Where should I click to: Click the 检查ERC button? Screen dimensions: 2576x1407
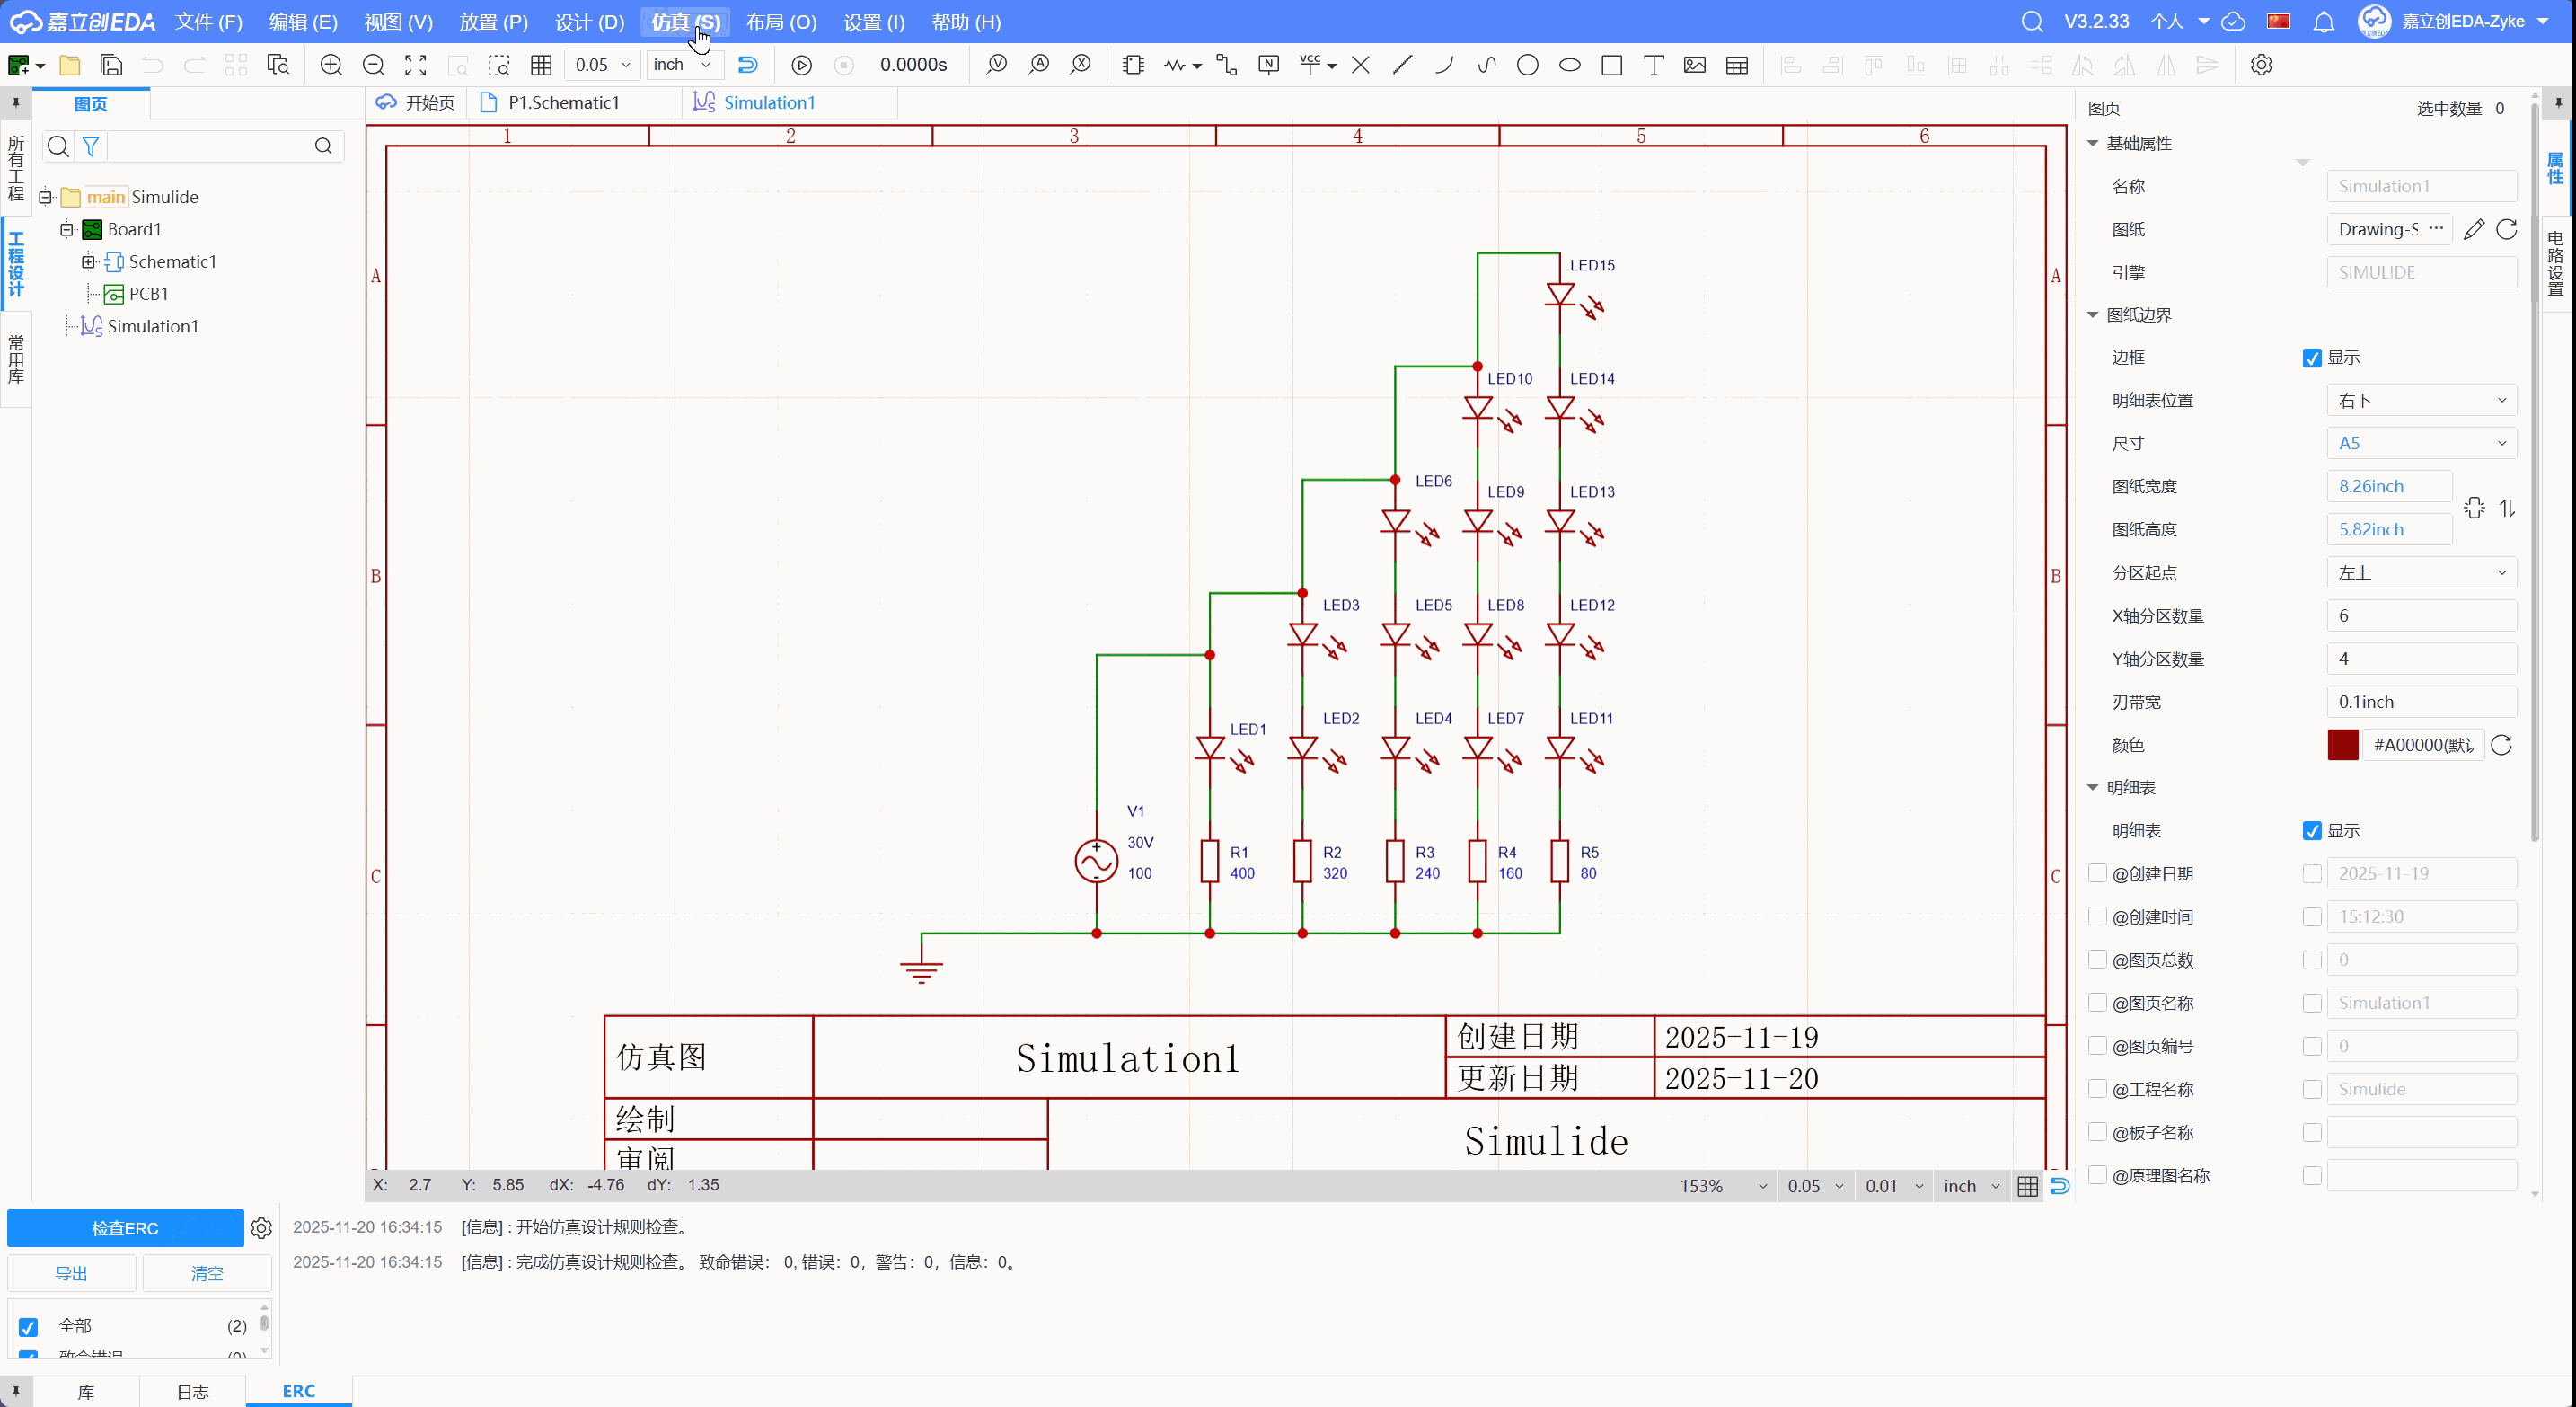[125, 1228]
